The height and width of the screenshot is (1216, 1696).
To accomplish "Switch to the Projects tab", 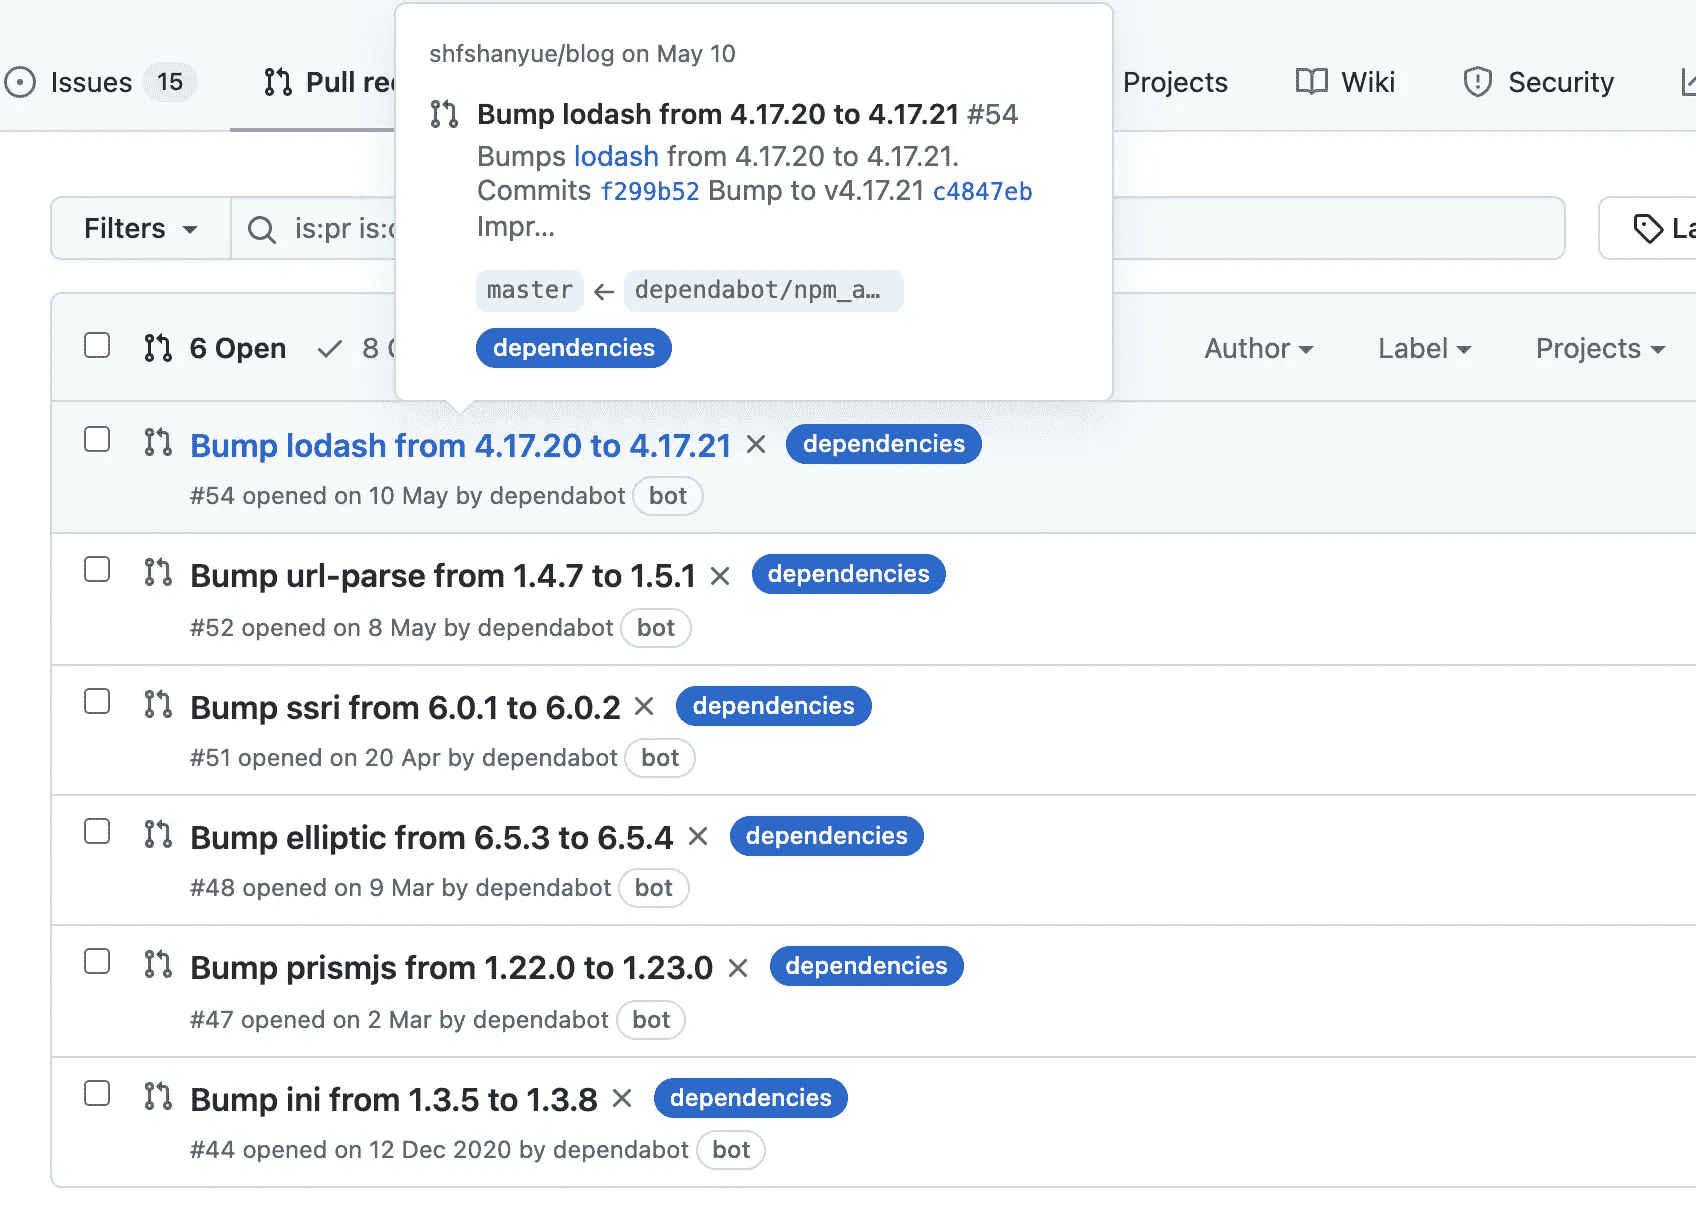I will click(x=1175, y=82).
